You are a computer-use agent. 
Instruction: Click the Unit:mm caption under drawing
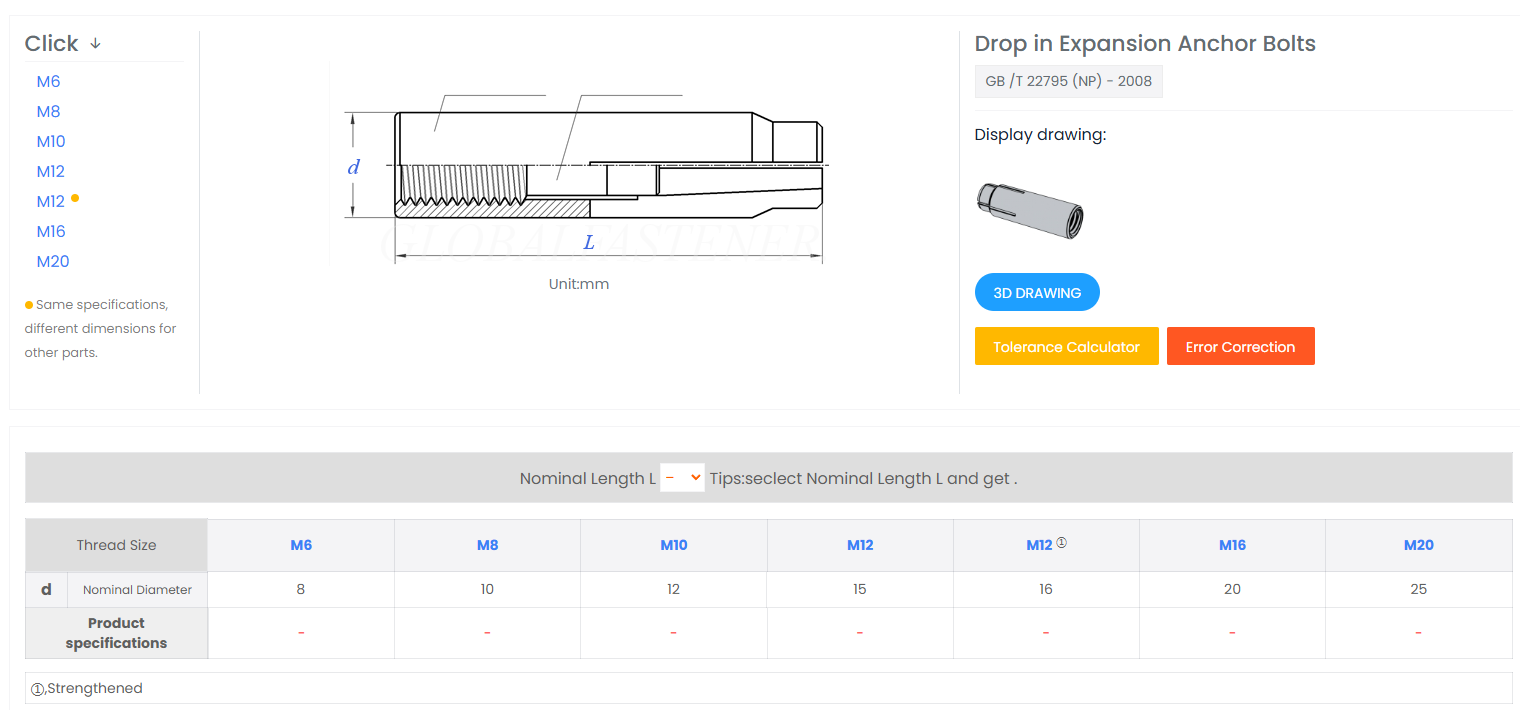pos(579,284)
